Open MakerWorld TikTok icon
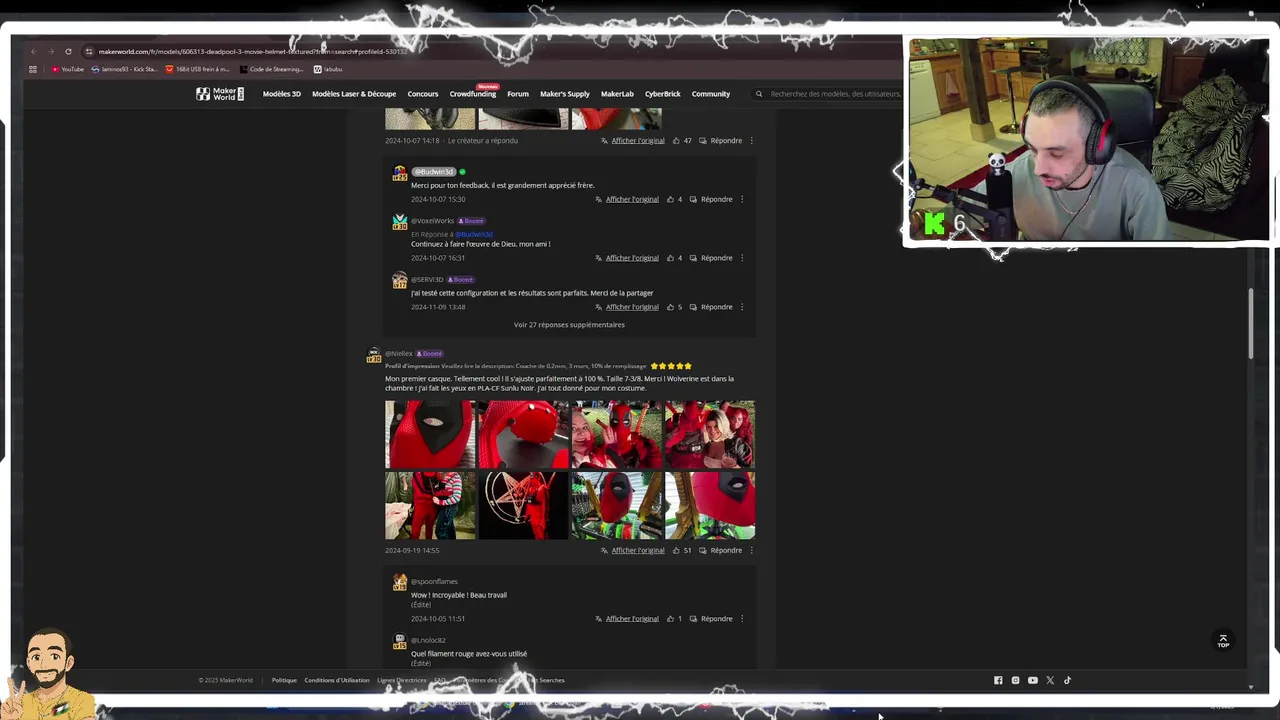Image resolution: width=1280 pixels, height=720 pixels. point(1067,681)
